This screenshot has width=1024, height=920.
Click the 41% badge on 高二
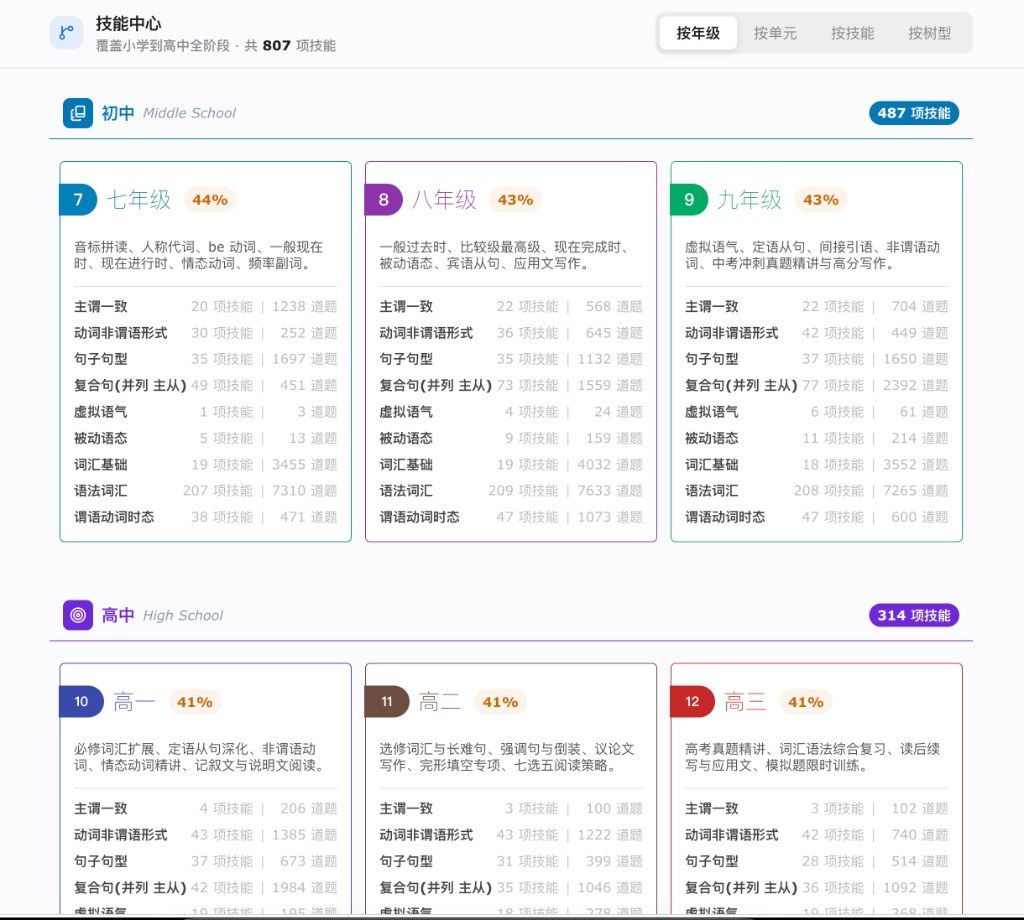coord(500,702)
